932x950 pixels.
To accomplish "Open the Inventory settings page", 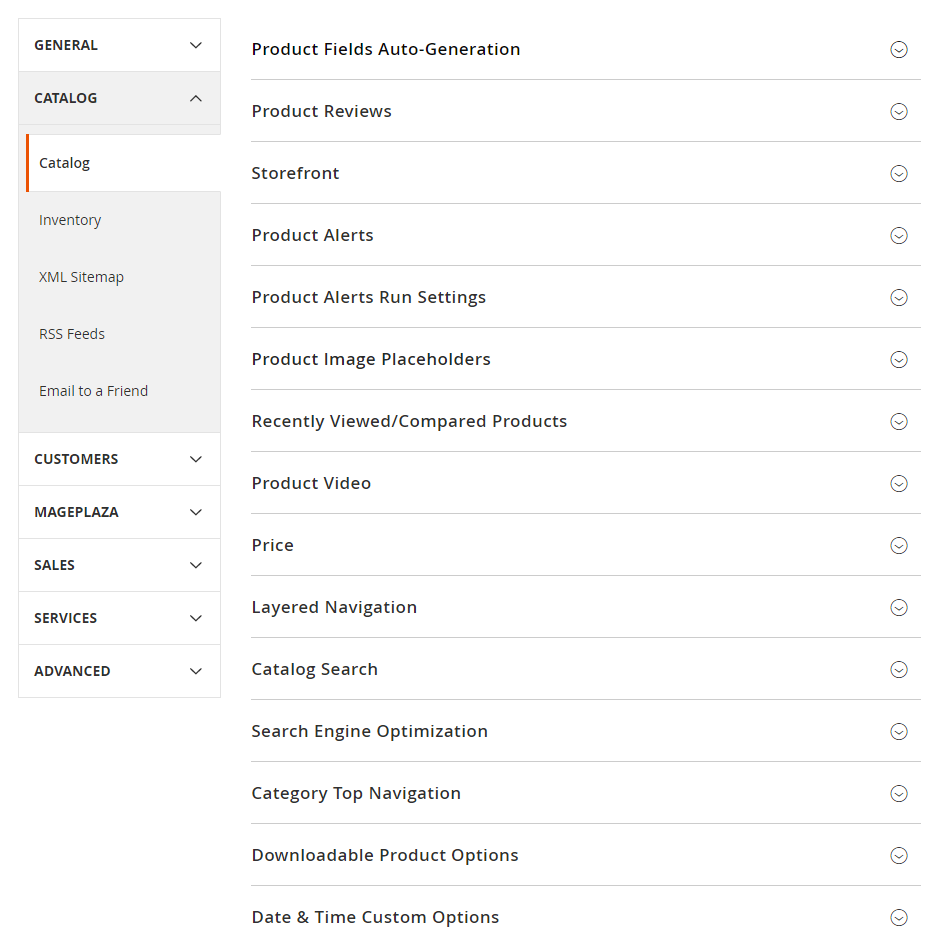I will tap(70, 220).
